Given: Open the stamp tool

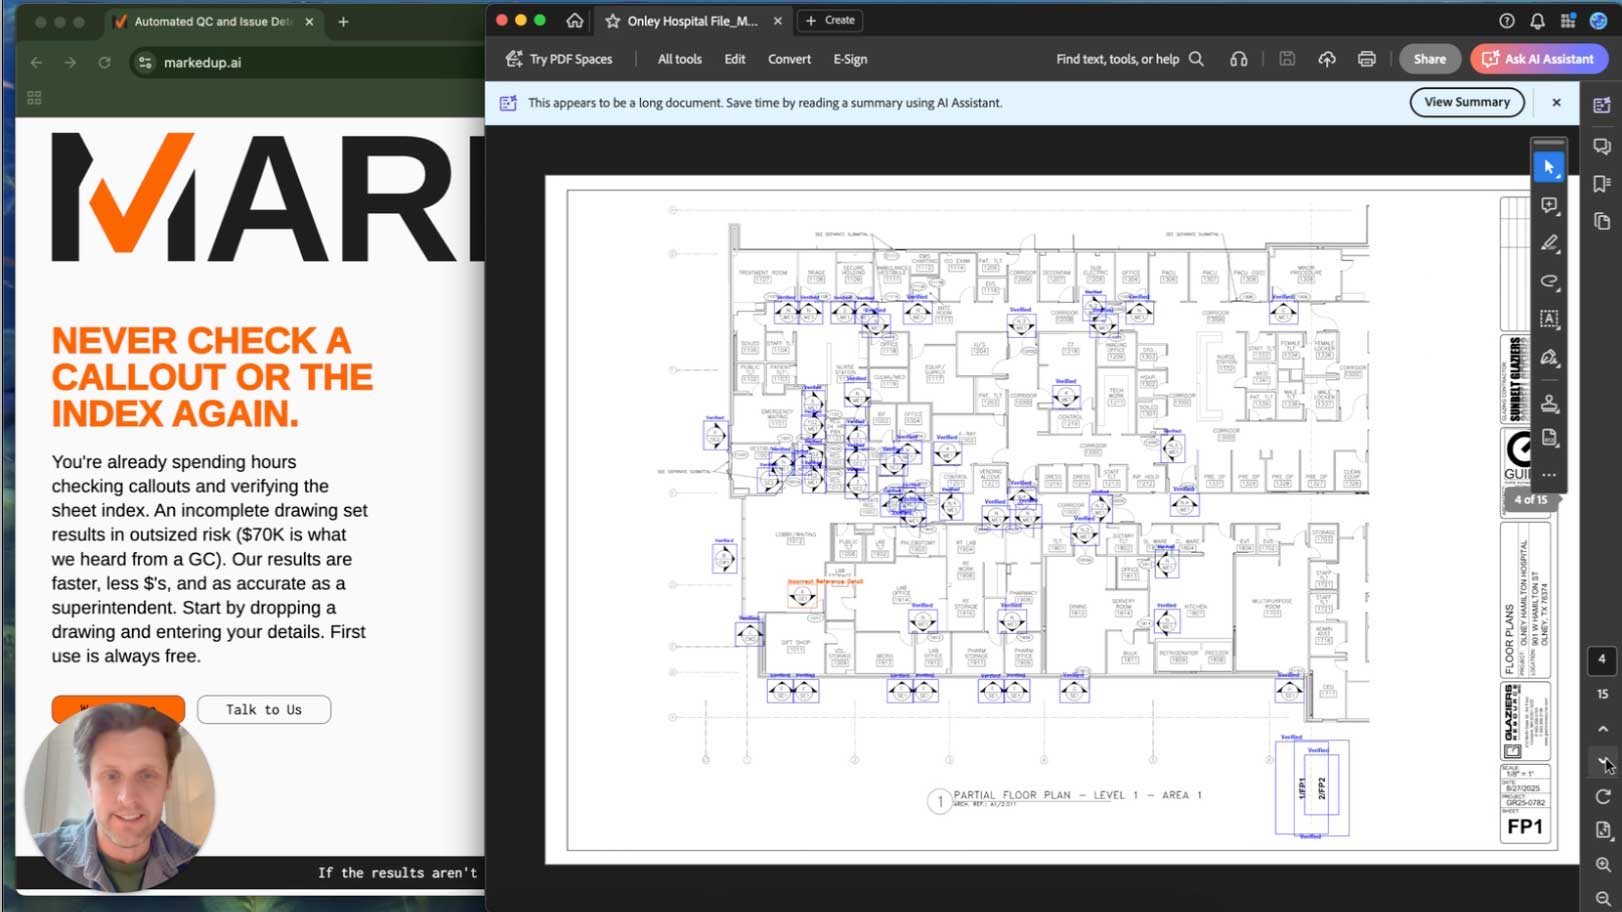Looking at the screenshot, I should point(1548,403).
